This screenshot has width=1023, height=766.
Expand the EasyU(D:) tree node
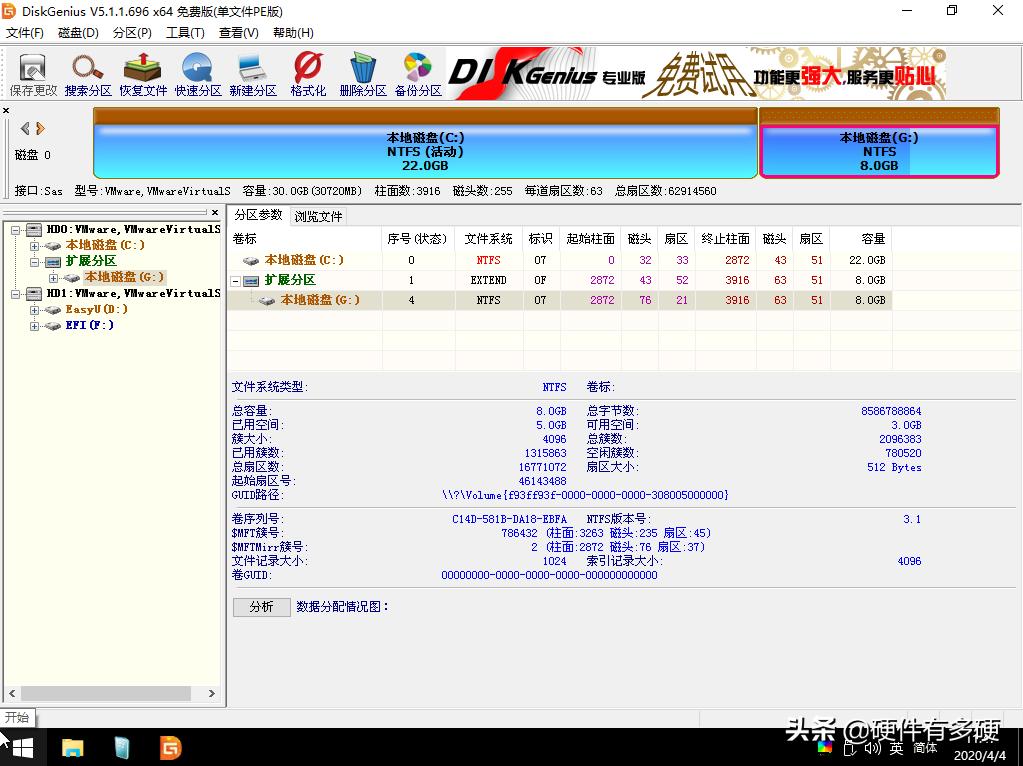34,309
